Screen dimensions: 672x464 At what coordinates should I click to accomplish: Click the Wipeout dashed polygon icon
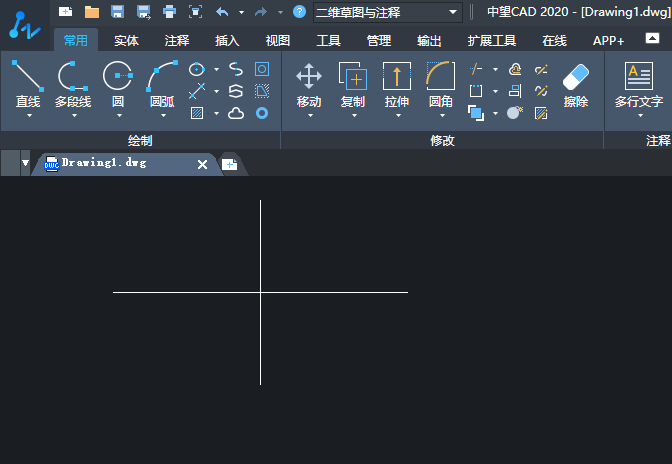(x=262, y=91)
